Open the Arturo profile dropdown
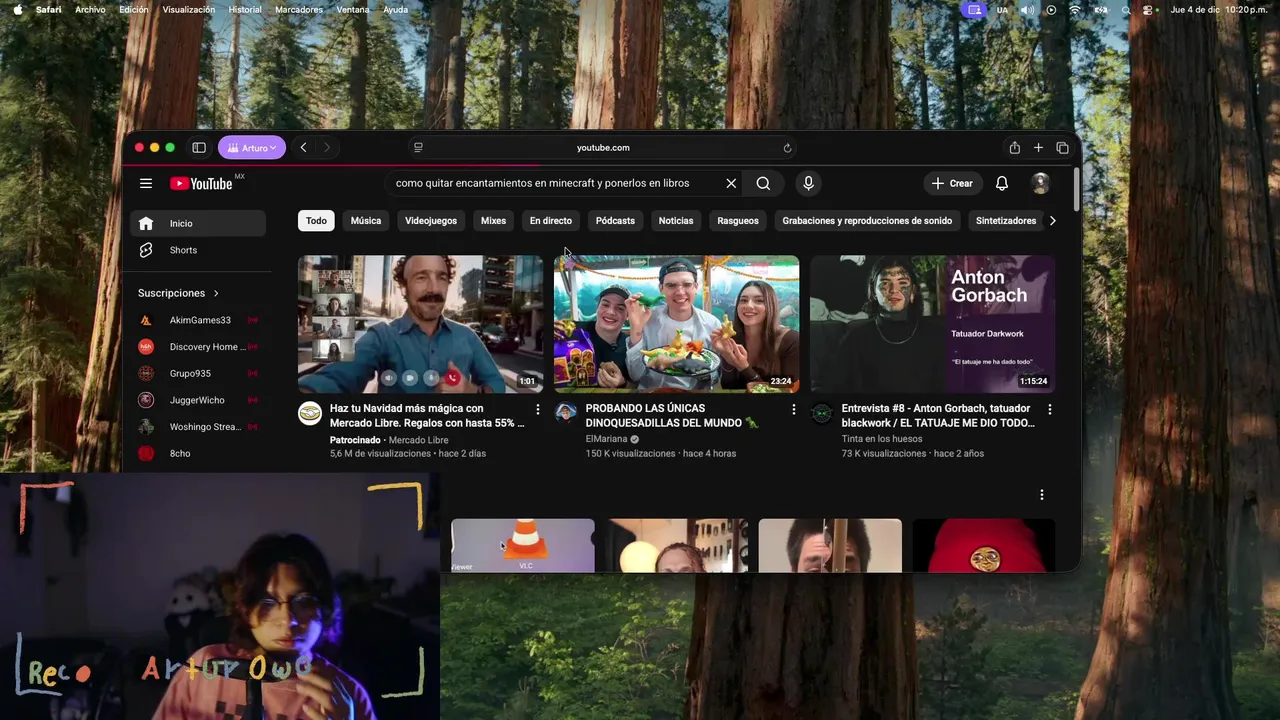The image size is (1280, 720). (x=252, y=148)
